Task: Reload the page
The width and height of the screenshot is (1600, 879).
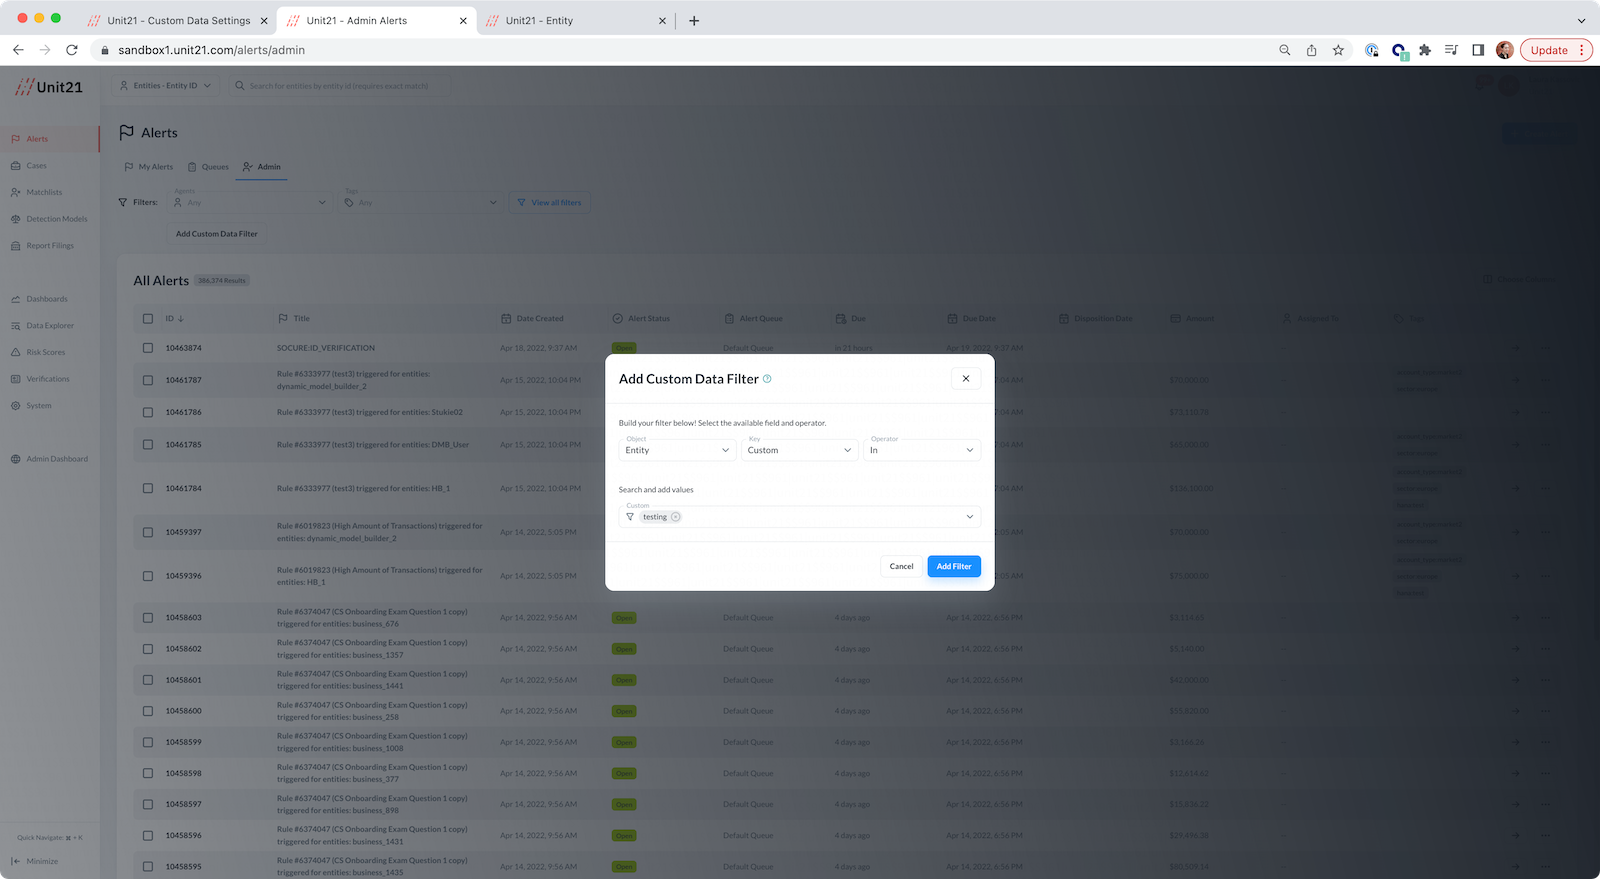Action: point(72,50)
